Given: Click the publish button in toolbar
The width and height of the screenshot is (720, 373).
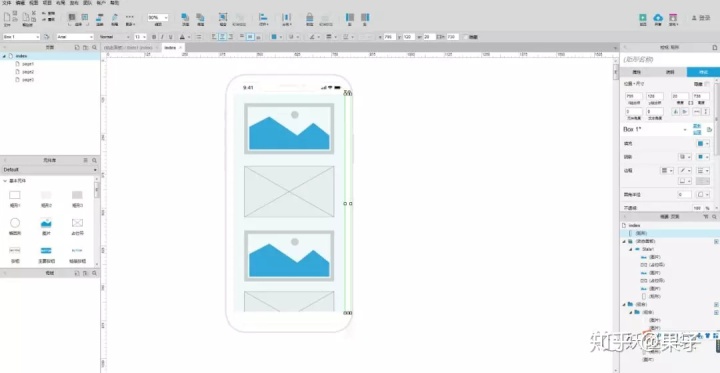Looking at the screenshot, I should 673,19.
